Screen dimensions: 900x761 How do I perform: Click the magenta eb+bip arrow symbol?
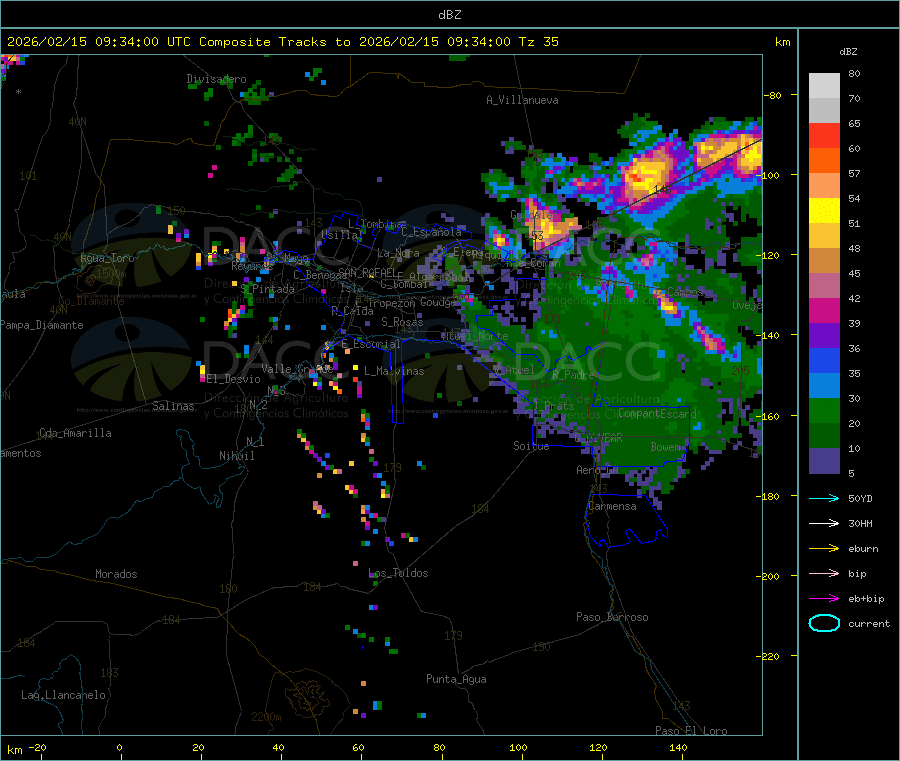click(x=824, y=598)
